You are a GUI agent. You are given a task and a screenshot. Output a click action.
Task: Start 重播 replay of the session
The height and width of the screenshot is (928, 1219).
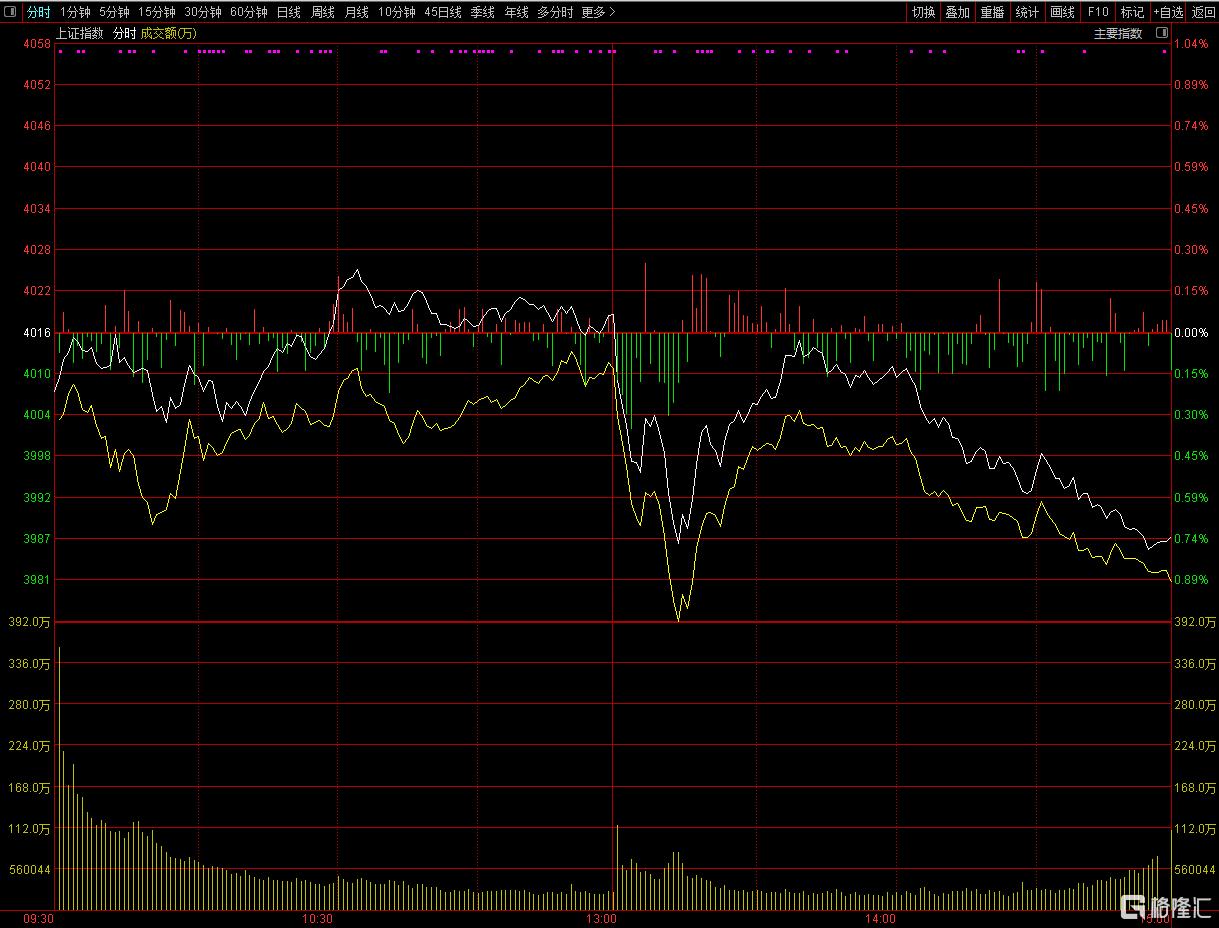click(x=992, y=12)
